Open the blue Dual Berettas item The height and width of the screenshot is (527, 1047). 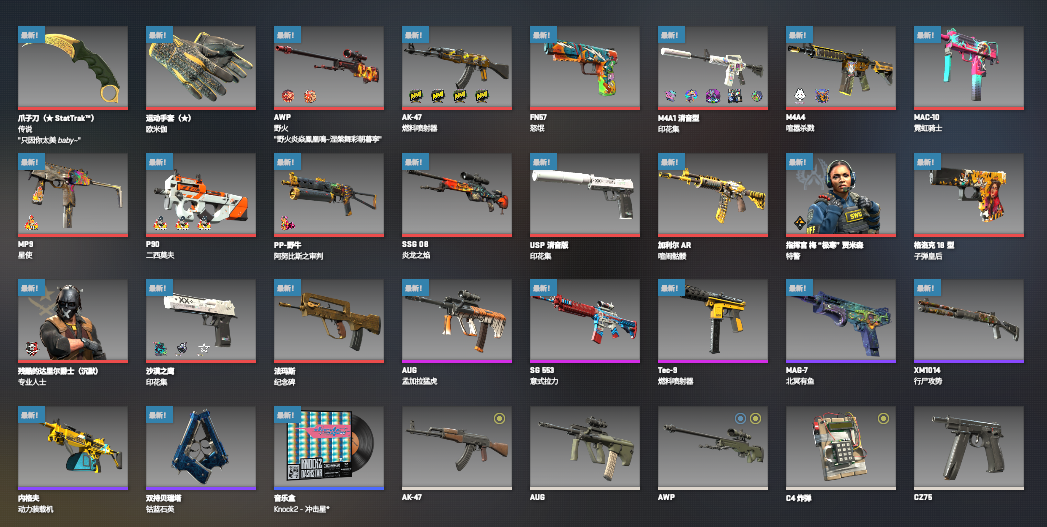(x=201, y=448)
